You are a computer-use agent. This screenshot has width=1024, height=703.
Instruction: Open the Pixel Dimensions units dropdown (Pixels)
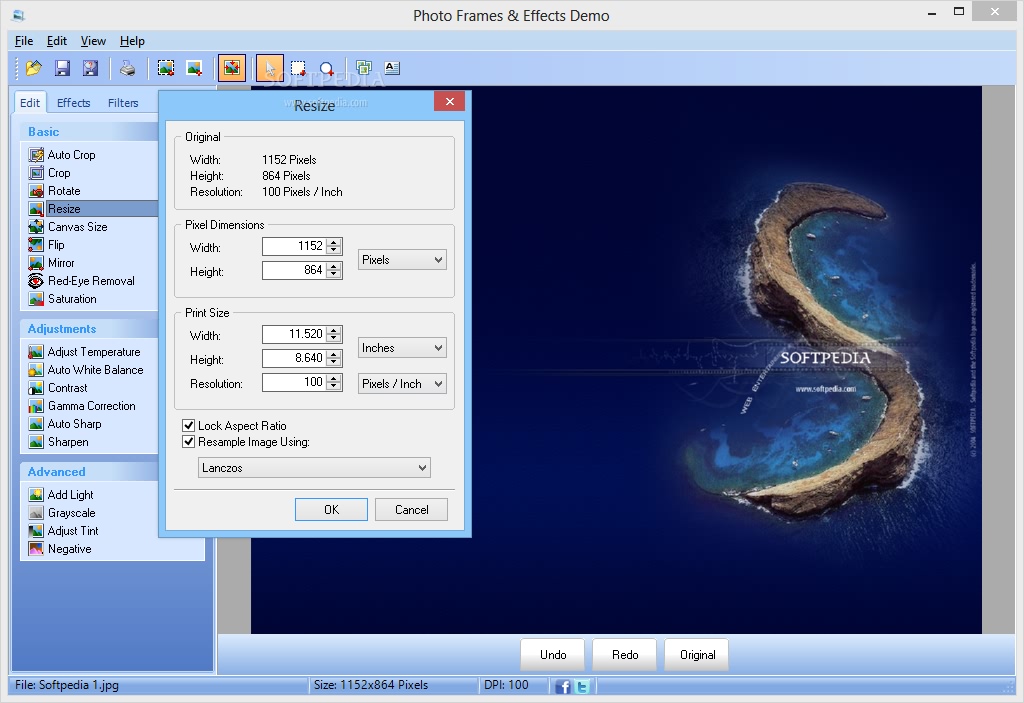[402, 259]
